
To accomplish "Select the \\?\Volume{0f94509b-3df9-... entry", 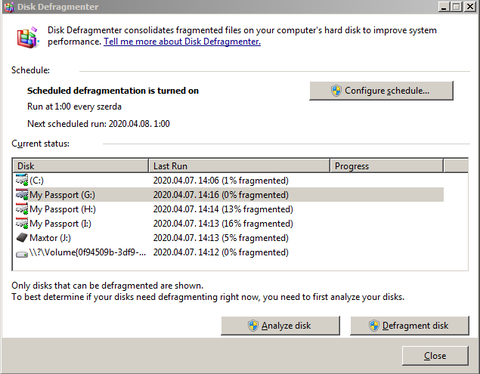I will 228,252.
